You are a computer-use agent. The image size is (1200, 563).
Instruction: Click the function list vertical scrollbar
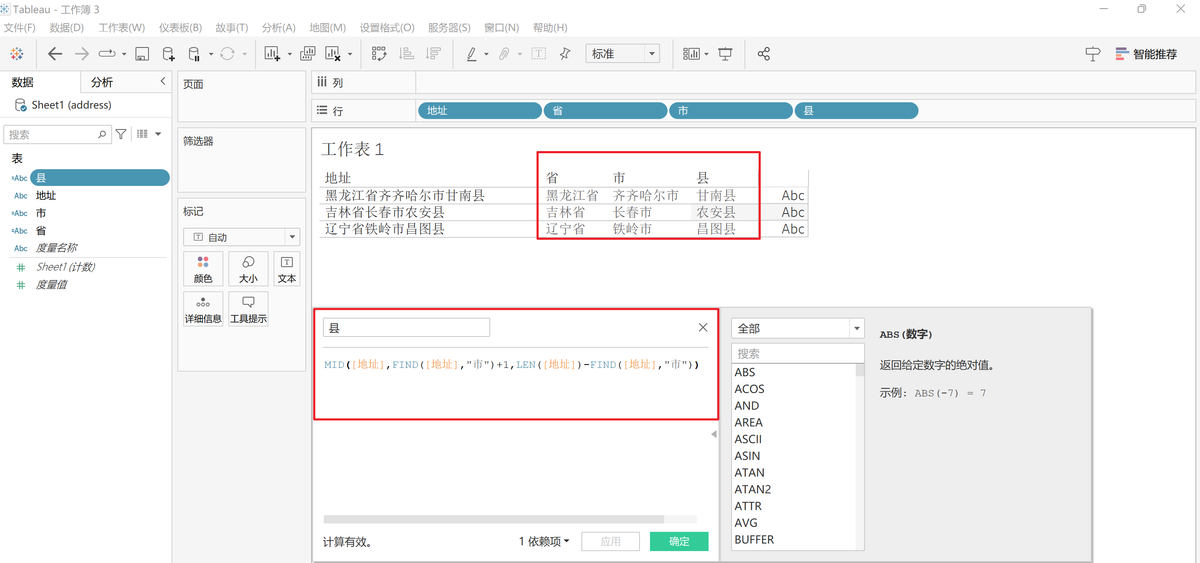pyautogui.click(x=860, y=370)
